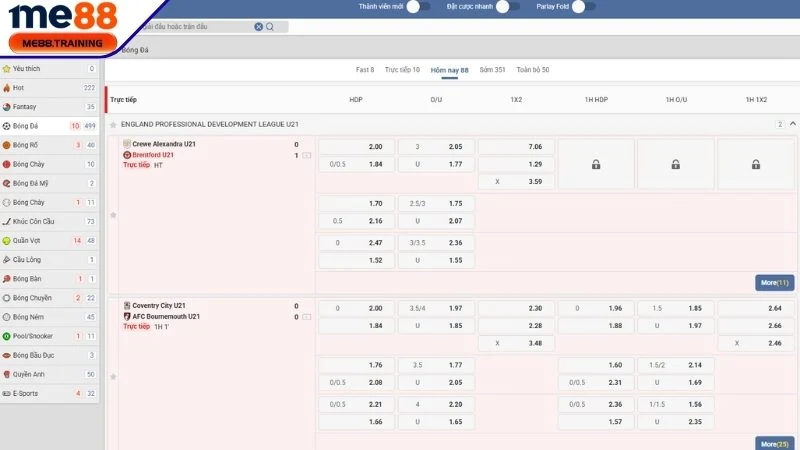800x450 pixels.
Task: Click the E-Sports gamepad icon
Action: [x=7, y=393]
